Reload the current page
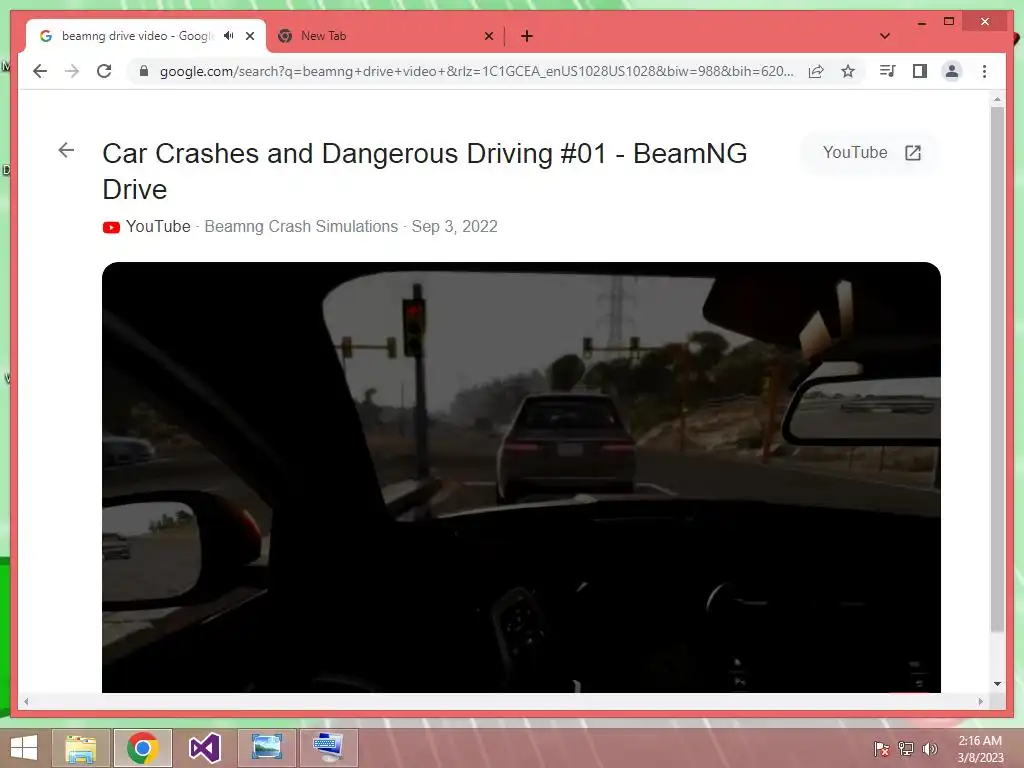The image size is (1024, 768). (104, 71)
